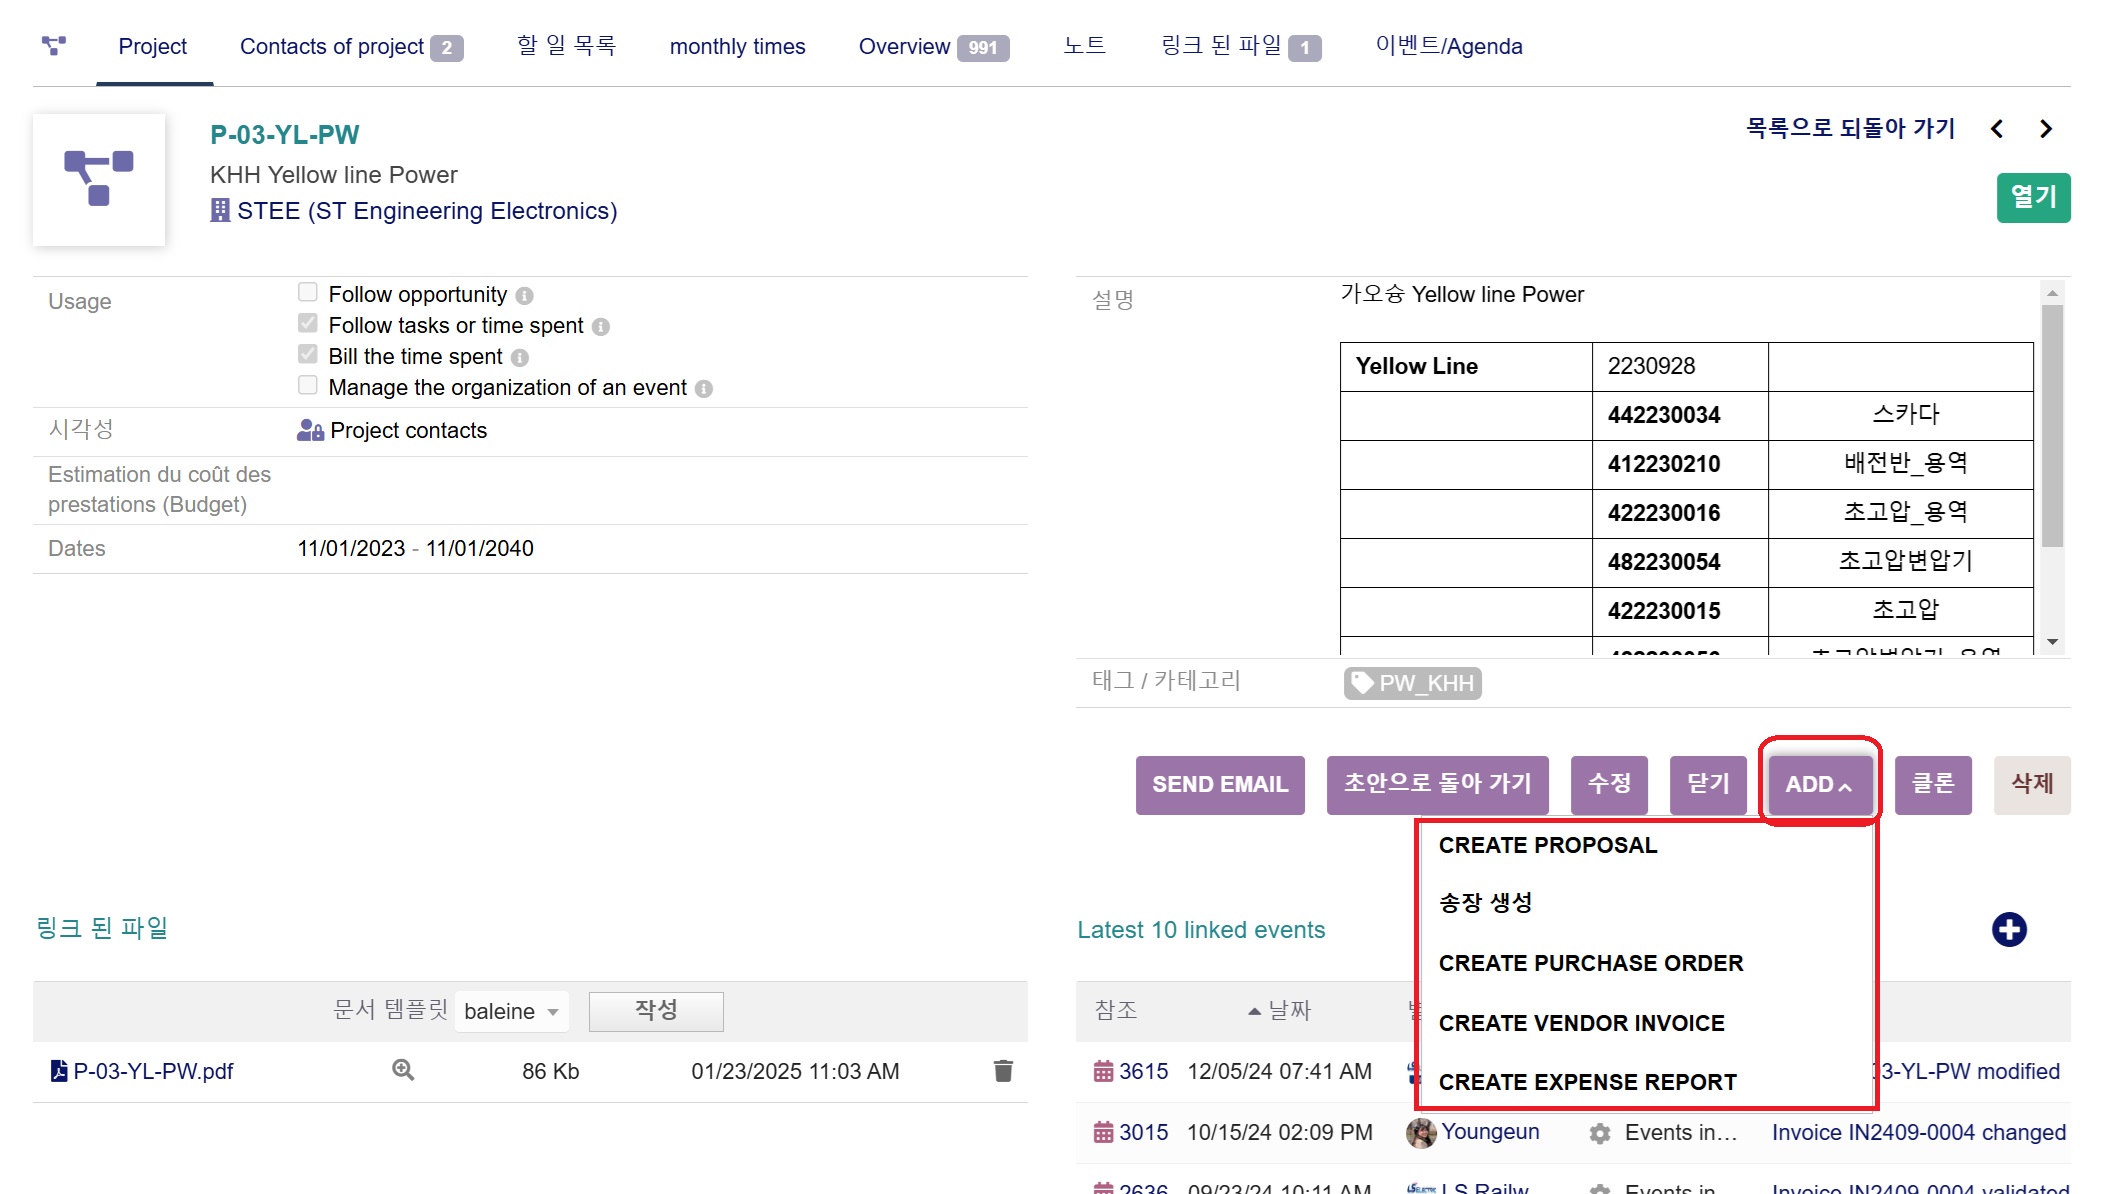Toggle Manage the organization of an event checkbox
2121x1194 pixels.
(308, 385)
